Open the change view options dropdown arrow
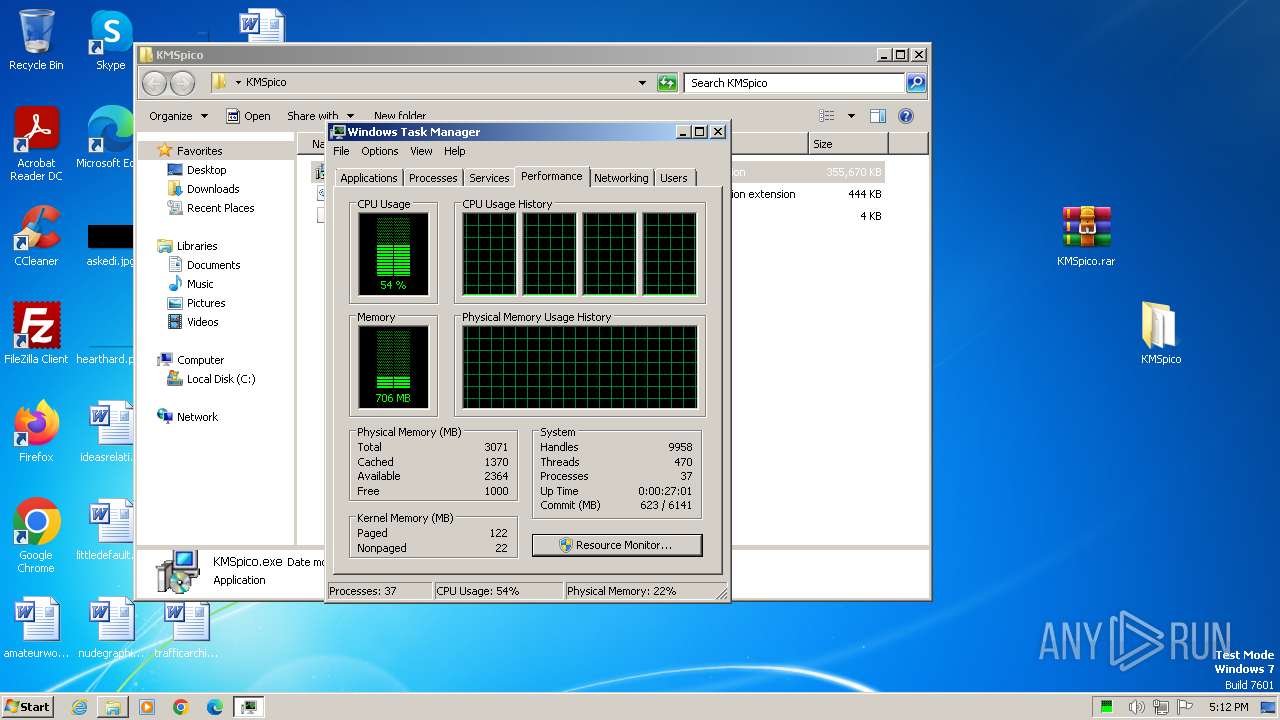 [851, 116]
